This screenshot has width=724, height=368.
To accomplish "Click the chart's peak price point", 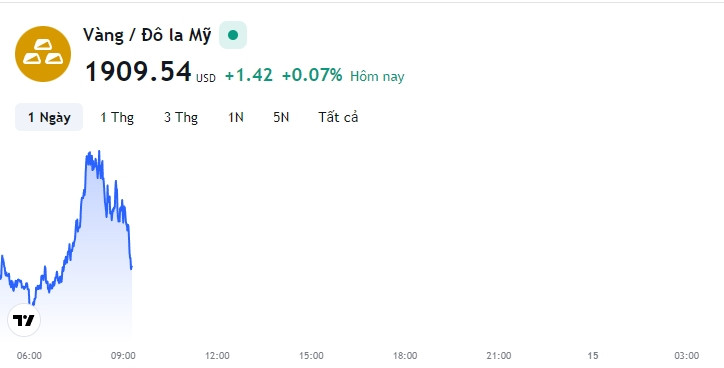I will [x=99, y=151].
